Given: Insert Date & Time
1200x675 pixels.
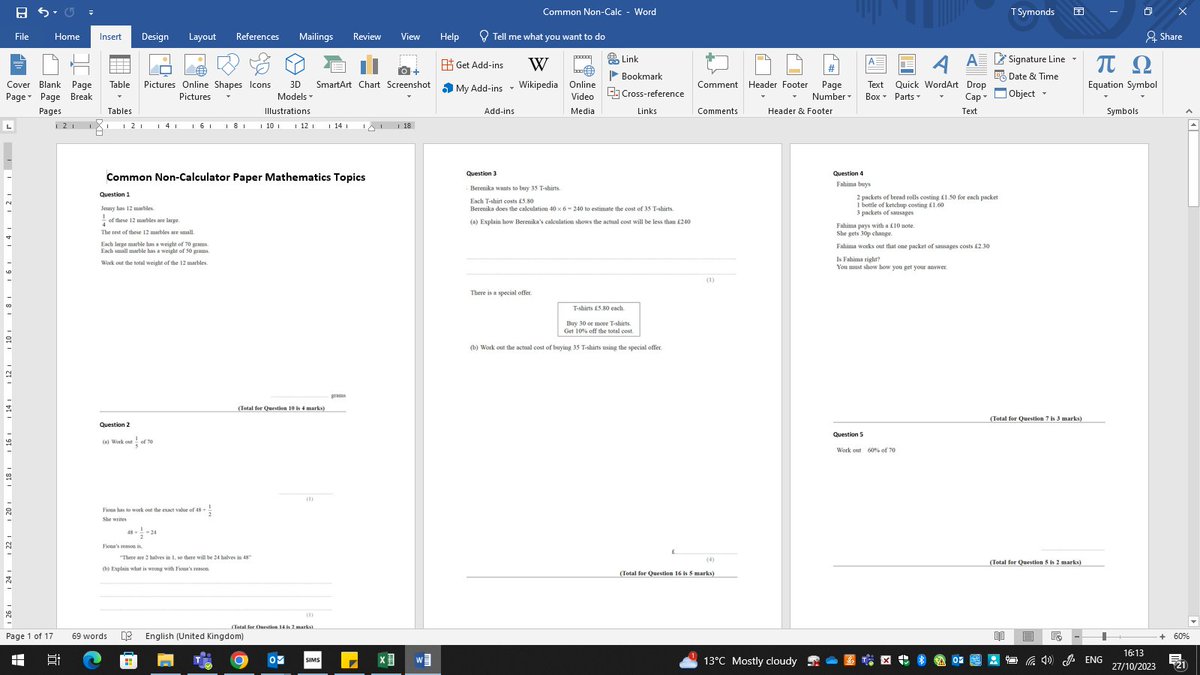Looking at the screenshot, I should 1025,76.
